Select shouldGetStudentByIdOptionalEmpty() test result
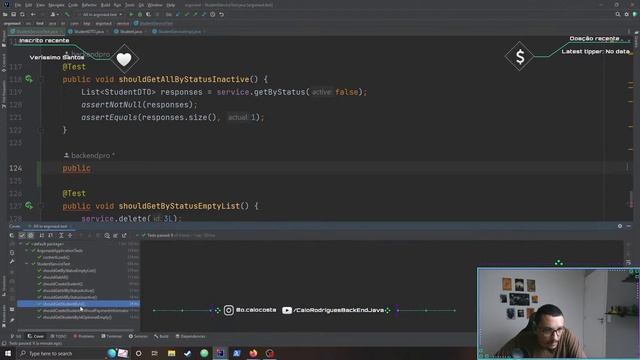Viewport: 640px width, 360px height. (77, 317)
